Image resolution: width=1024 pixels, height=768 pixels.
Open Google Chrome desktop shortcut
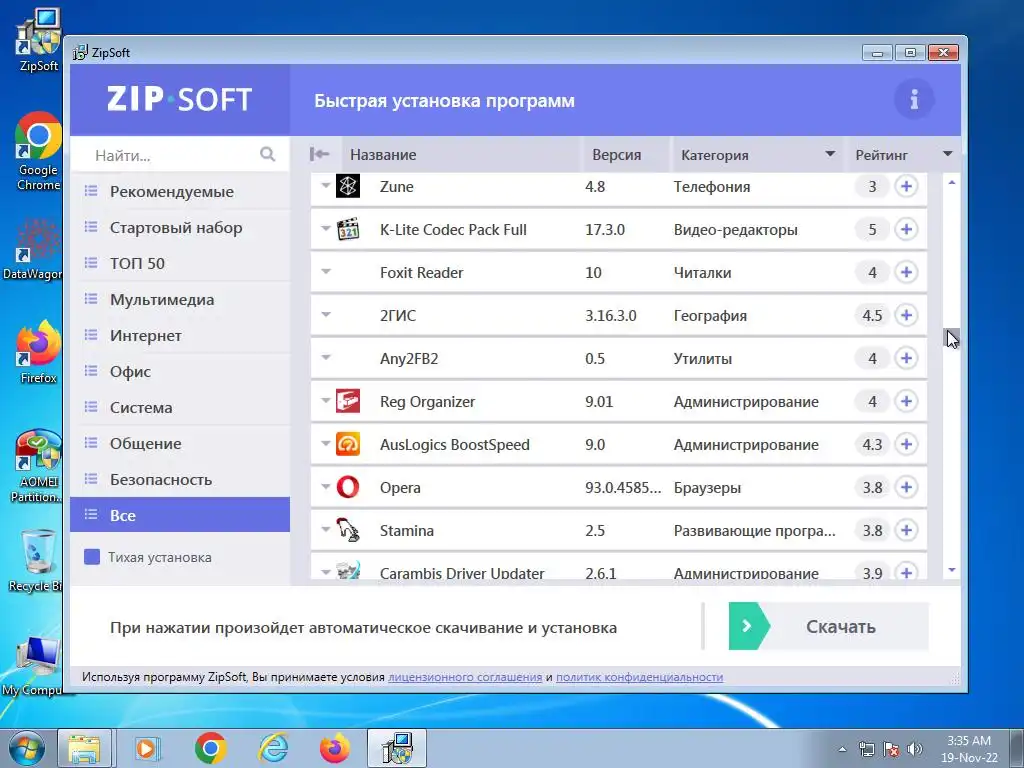click(38, 152)
